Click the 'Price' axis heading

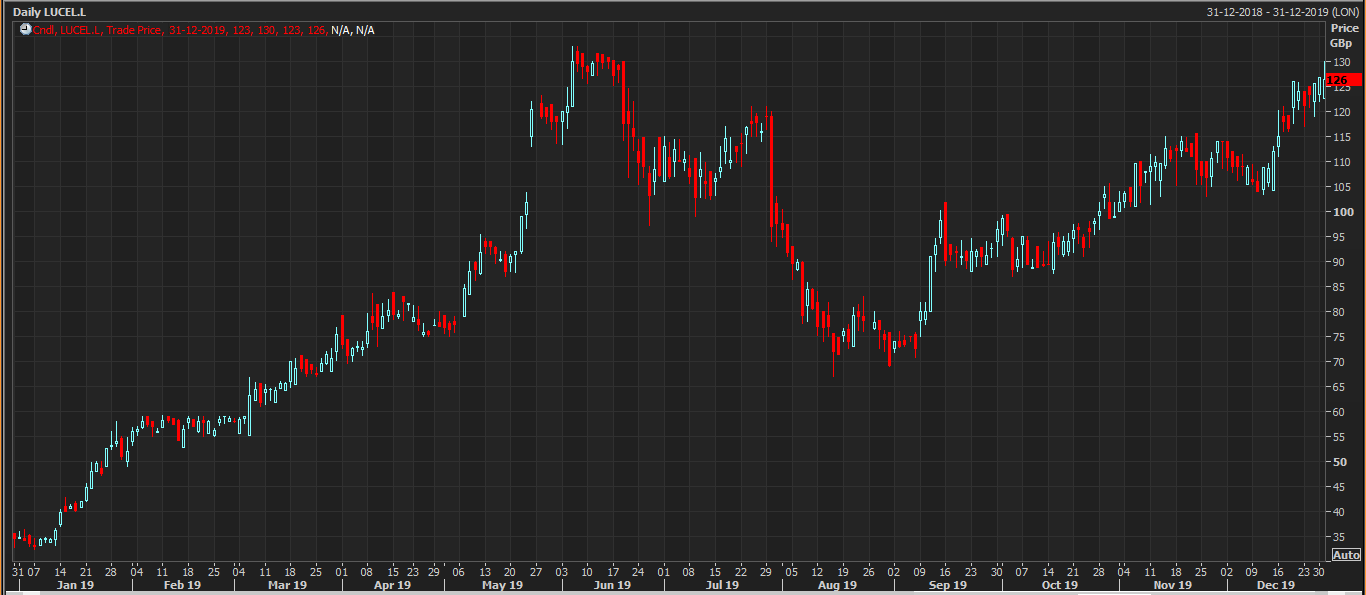point(1344,29)
